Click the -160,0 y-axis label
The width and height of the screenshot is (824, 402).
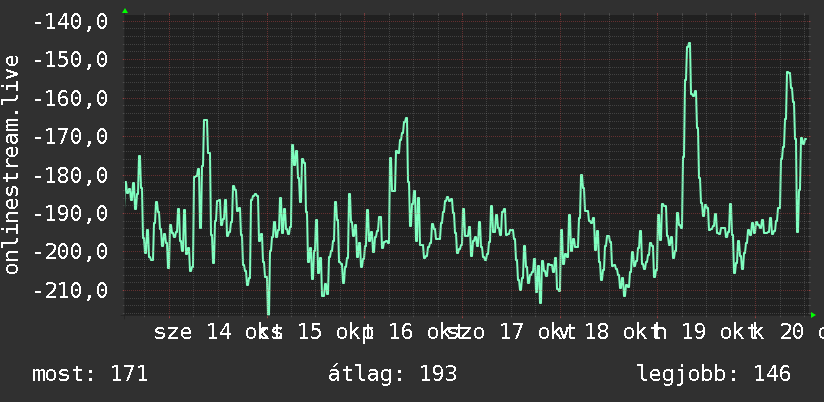pyautogui.click(x=70, y=99)
